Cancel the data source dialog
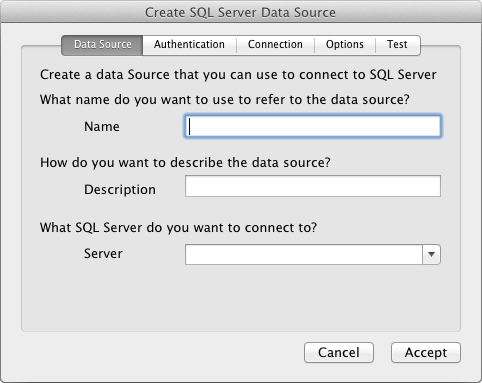 [339, 352]
